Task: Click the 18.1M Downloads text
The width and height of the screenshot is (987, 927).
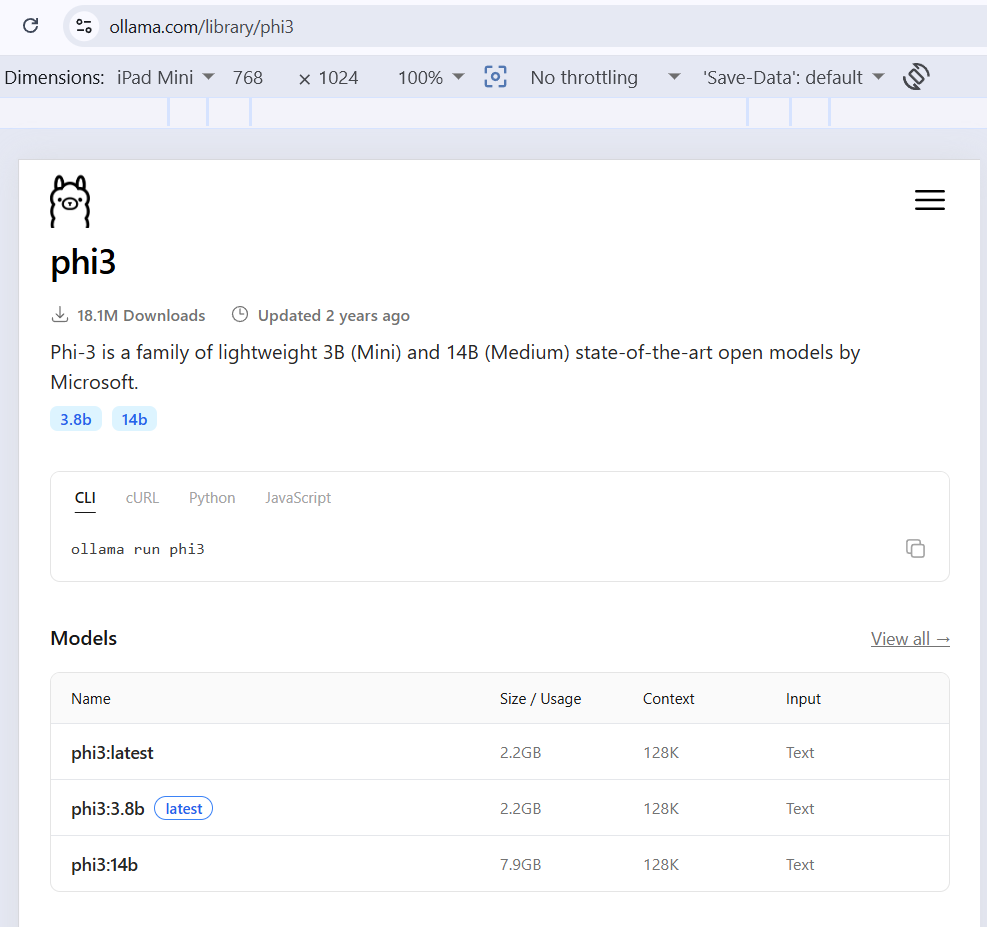Action: click(141, 315)
